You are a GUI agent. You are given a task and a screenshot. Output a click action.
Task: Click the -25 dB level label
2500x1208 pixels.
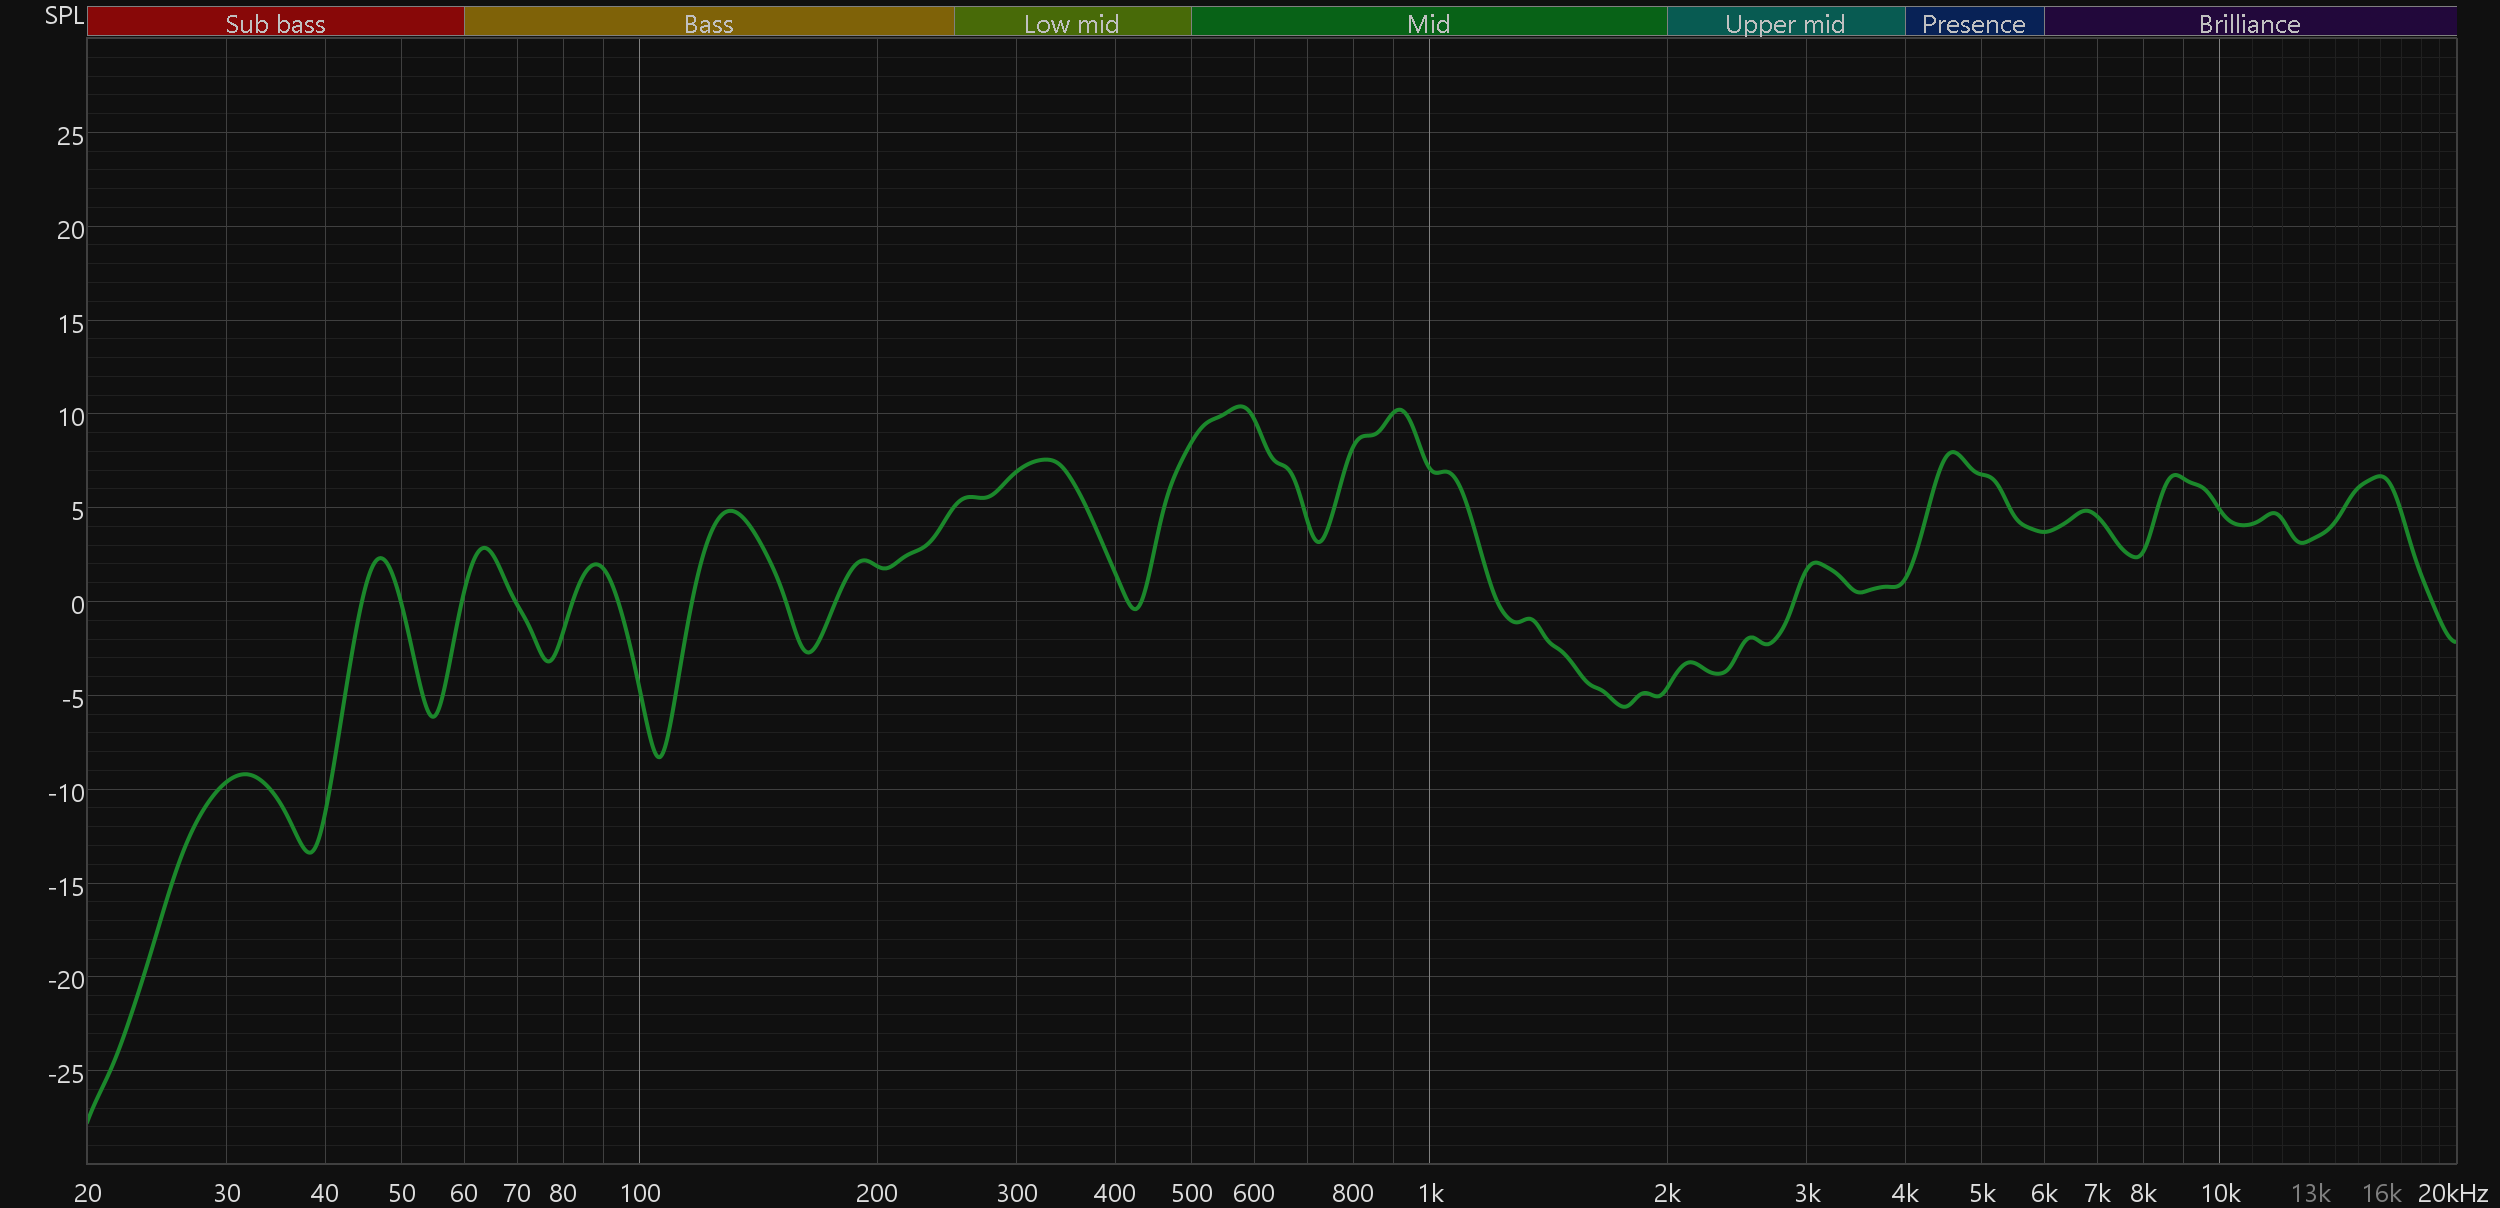tap(66, 1074)
